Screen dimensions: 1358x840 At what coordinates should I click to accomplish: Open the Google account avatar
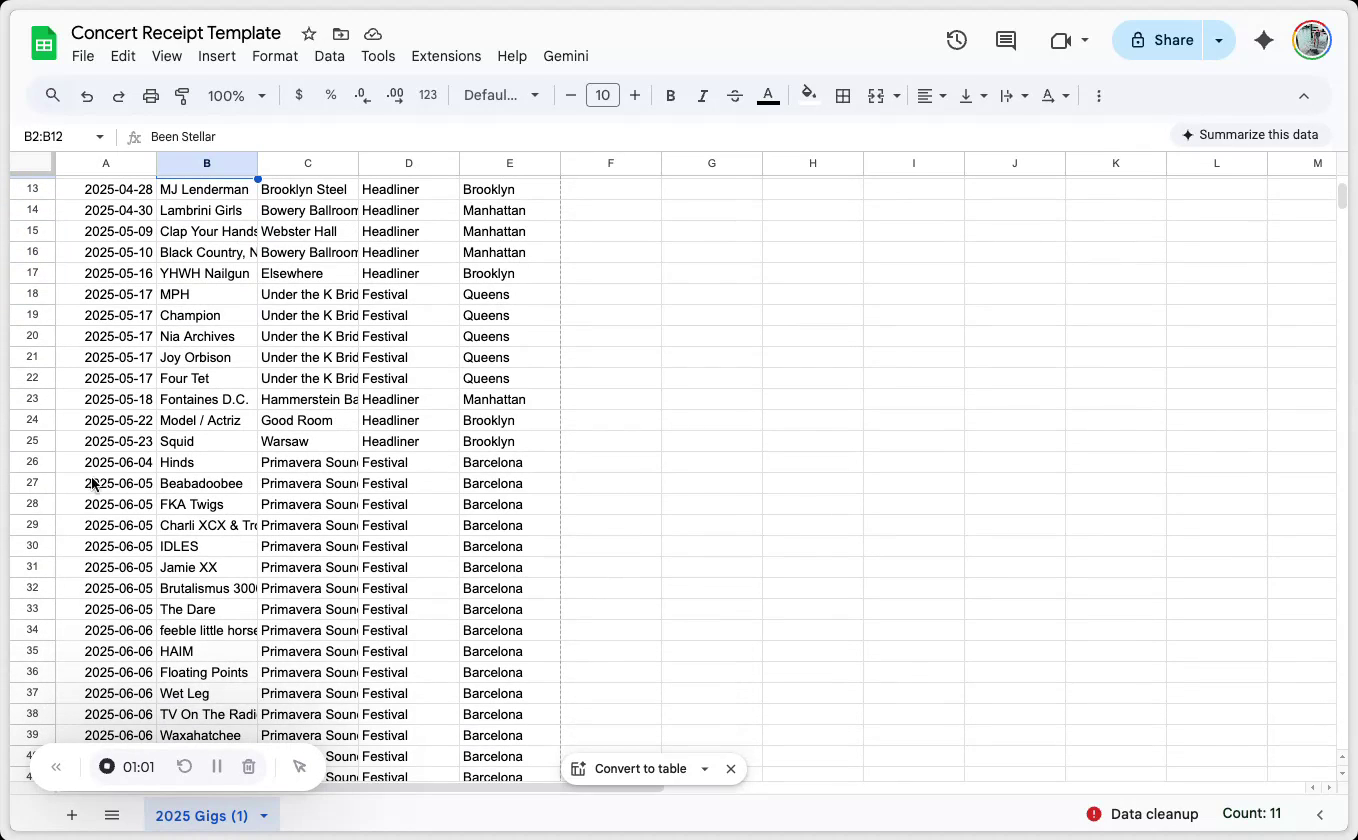1311,40
